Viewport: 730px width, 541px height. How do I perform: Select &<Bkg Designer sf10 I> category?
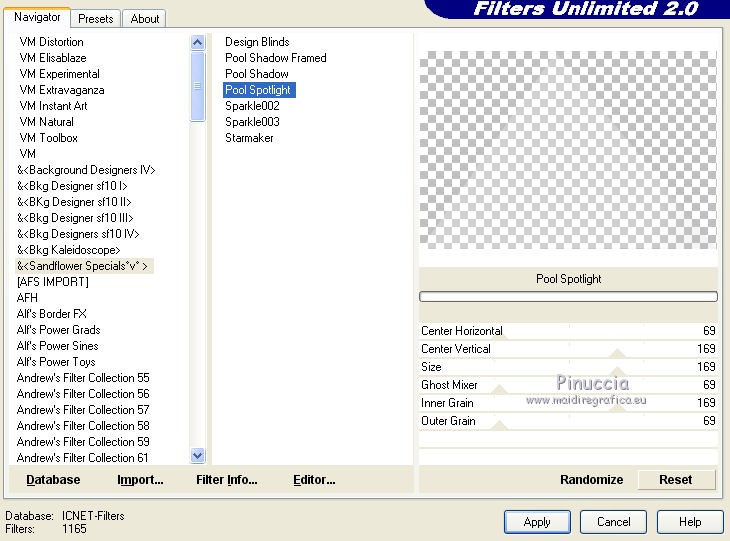point(72,186)
